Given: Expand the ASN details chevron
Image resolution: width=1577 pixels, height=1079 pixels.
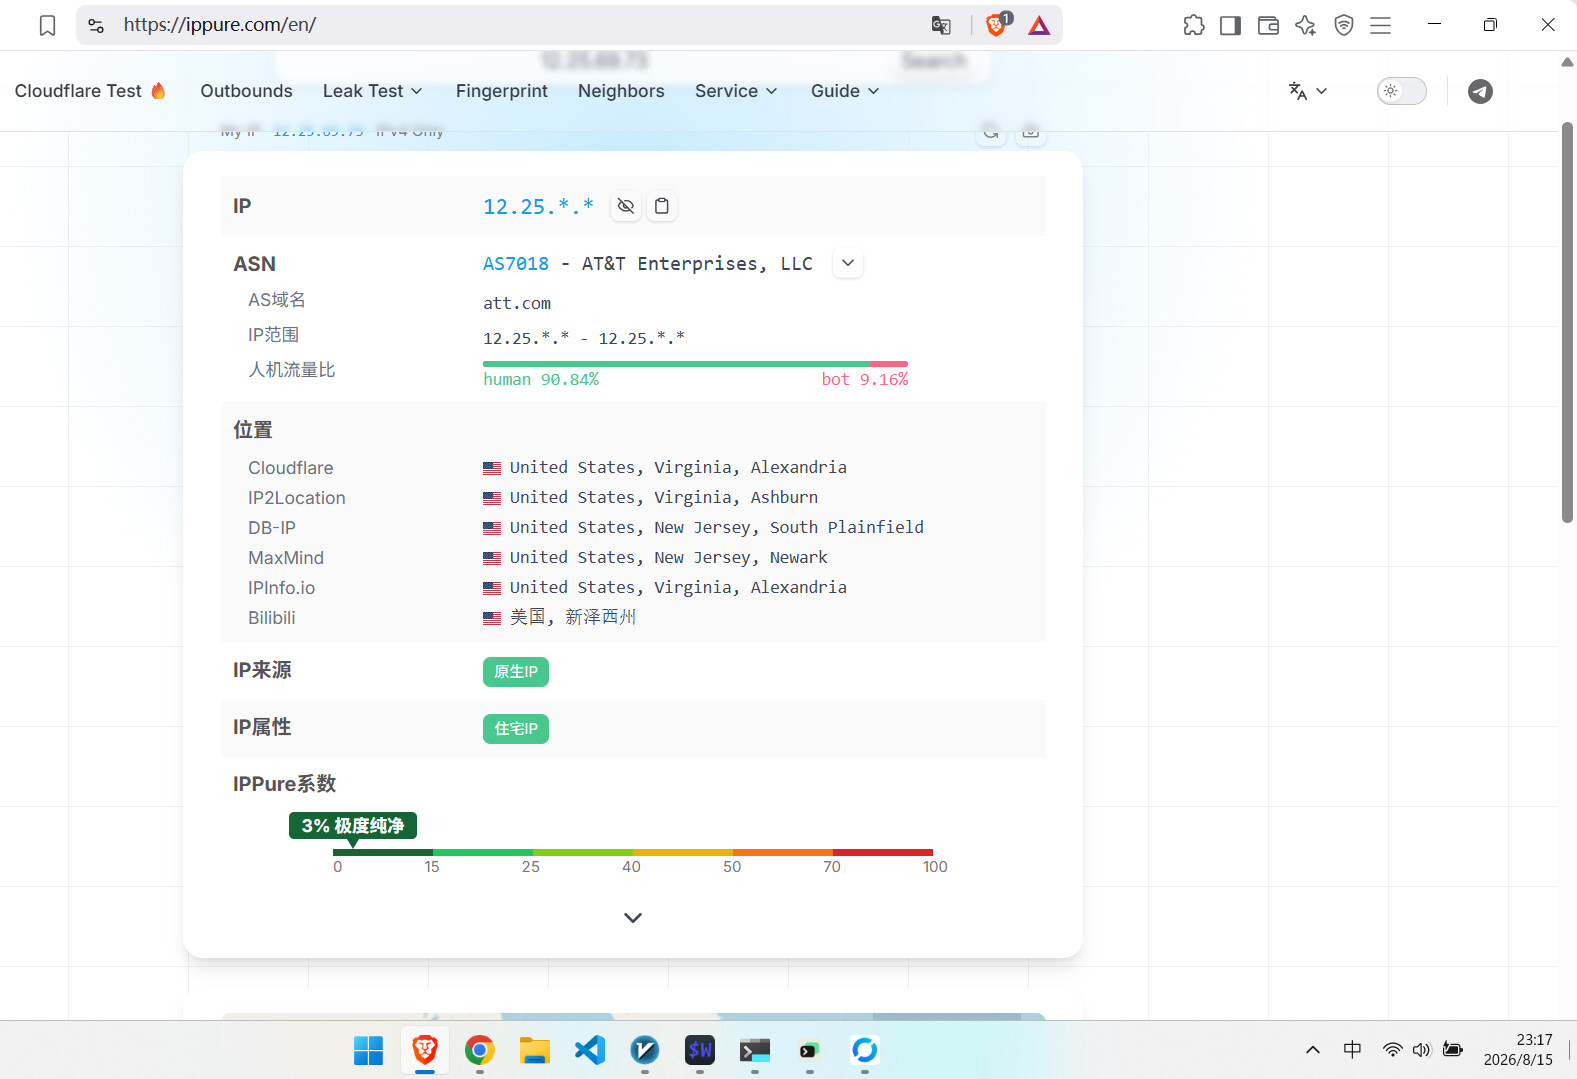Looking at the screenshot, I should (x=848, y=264).
